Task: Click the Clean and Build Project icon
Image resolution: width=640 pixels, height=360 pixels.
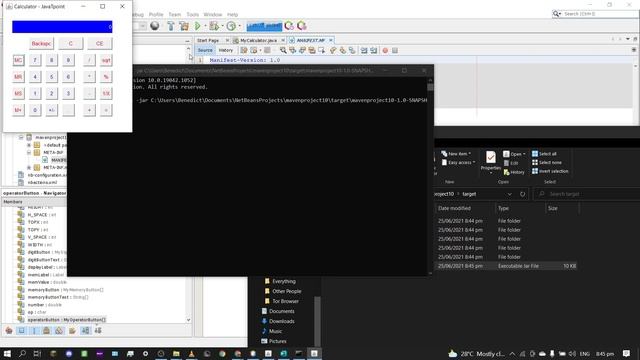Action: pos(184,26)
